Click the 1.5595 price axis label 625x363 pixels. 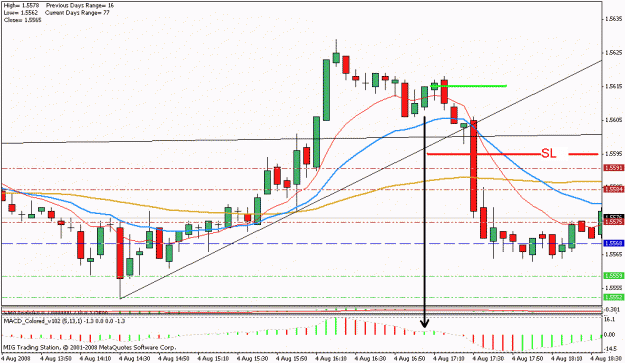point(613,153)
